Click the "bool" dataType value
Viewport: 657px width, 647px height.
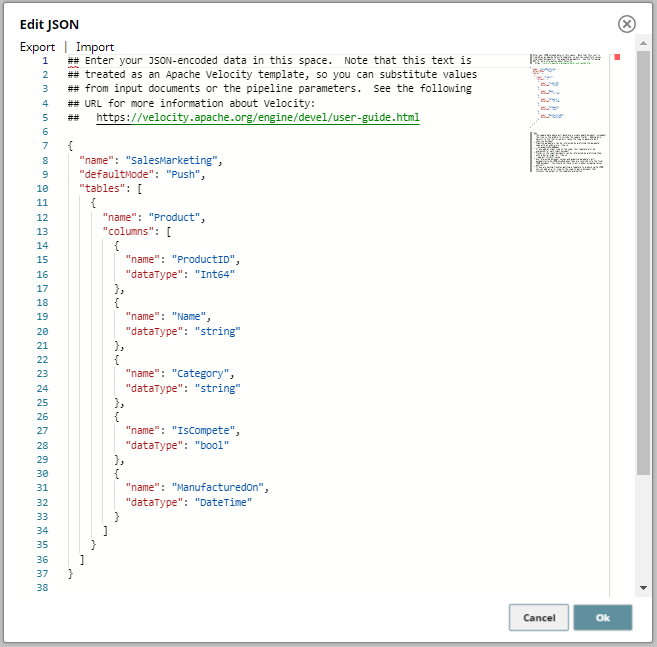click(212, 445)
